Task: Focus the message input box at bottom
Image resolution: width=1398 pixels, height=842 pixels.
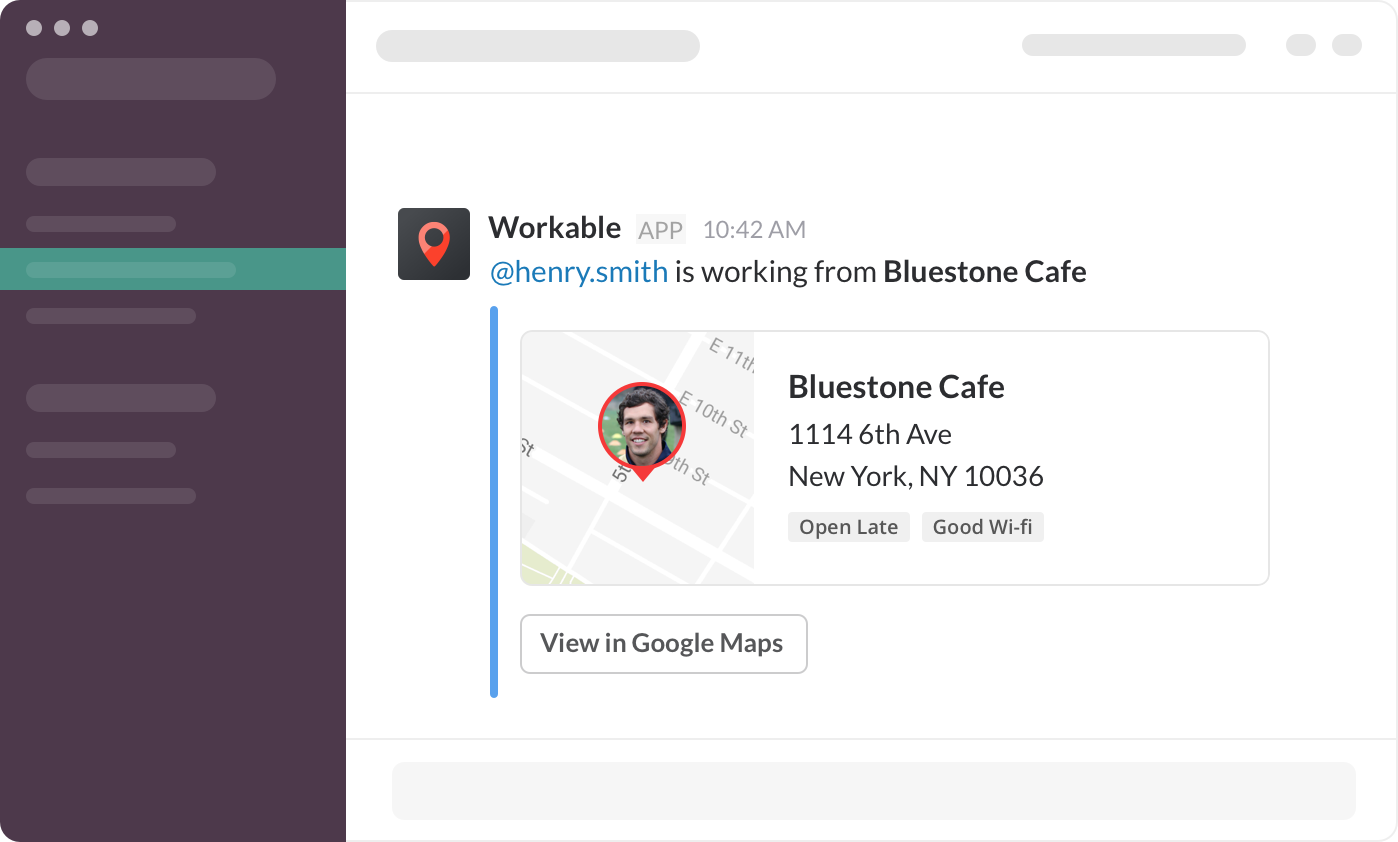Action: [873, 790]
